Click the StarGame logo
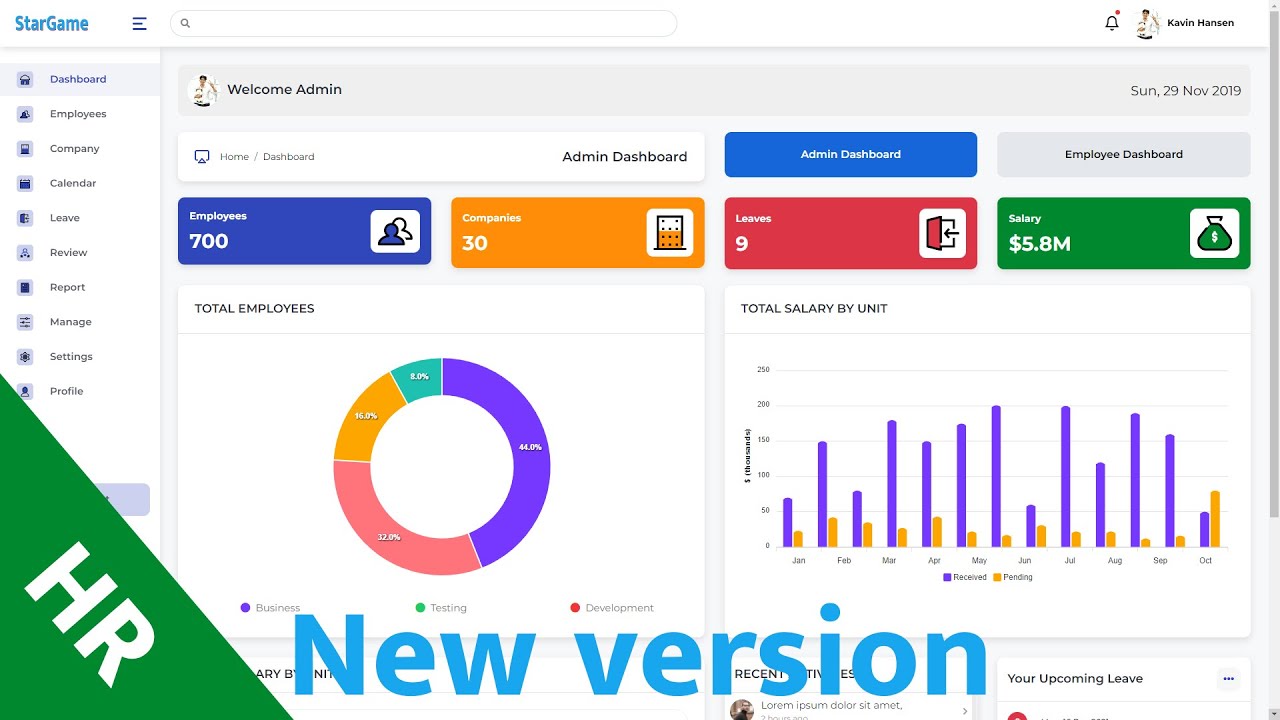Viewport: 1280px width, 720px height. coord(51,23)
